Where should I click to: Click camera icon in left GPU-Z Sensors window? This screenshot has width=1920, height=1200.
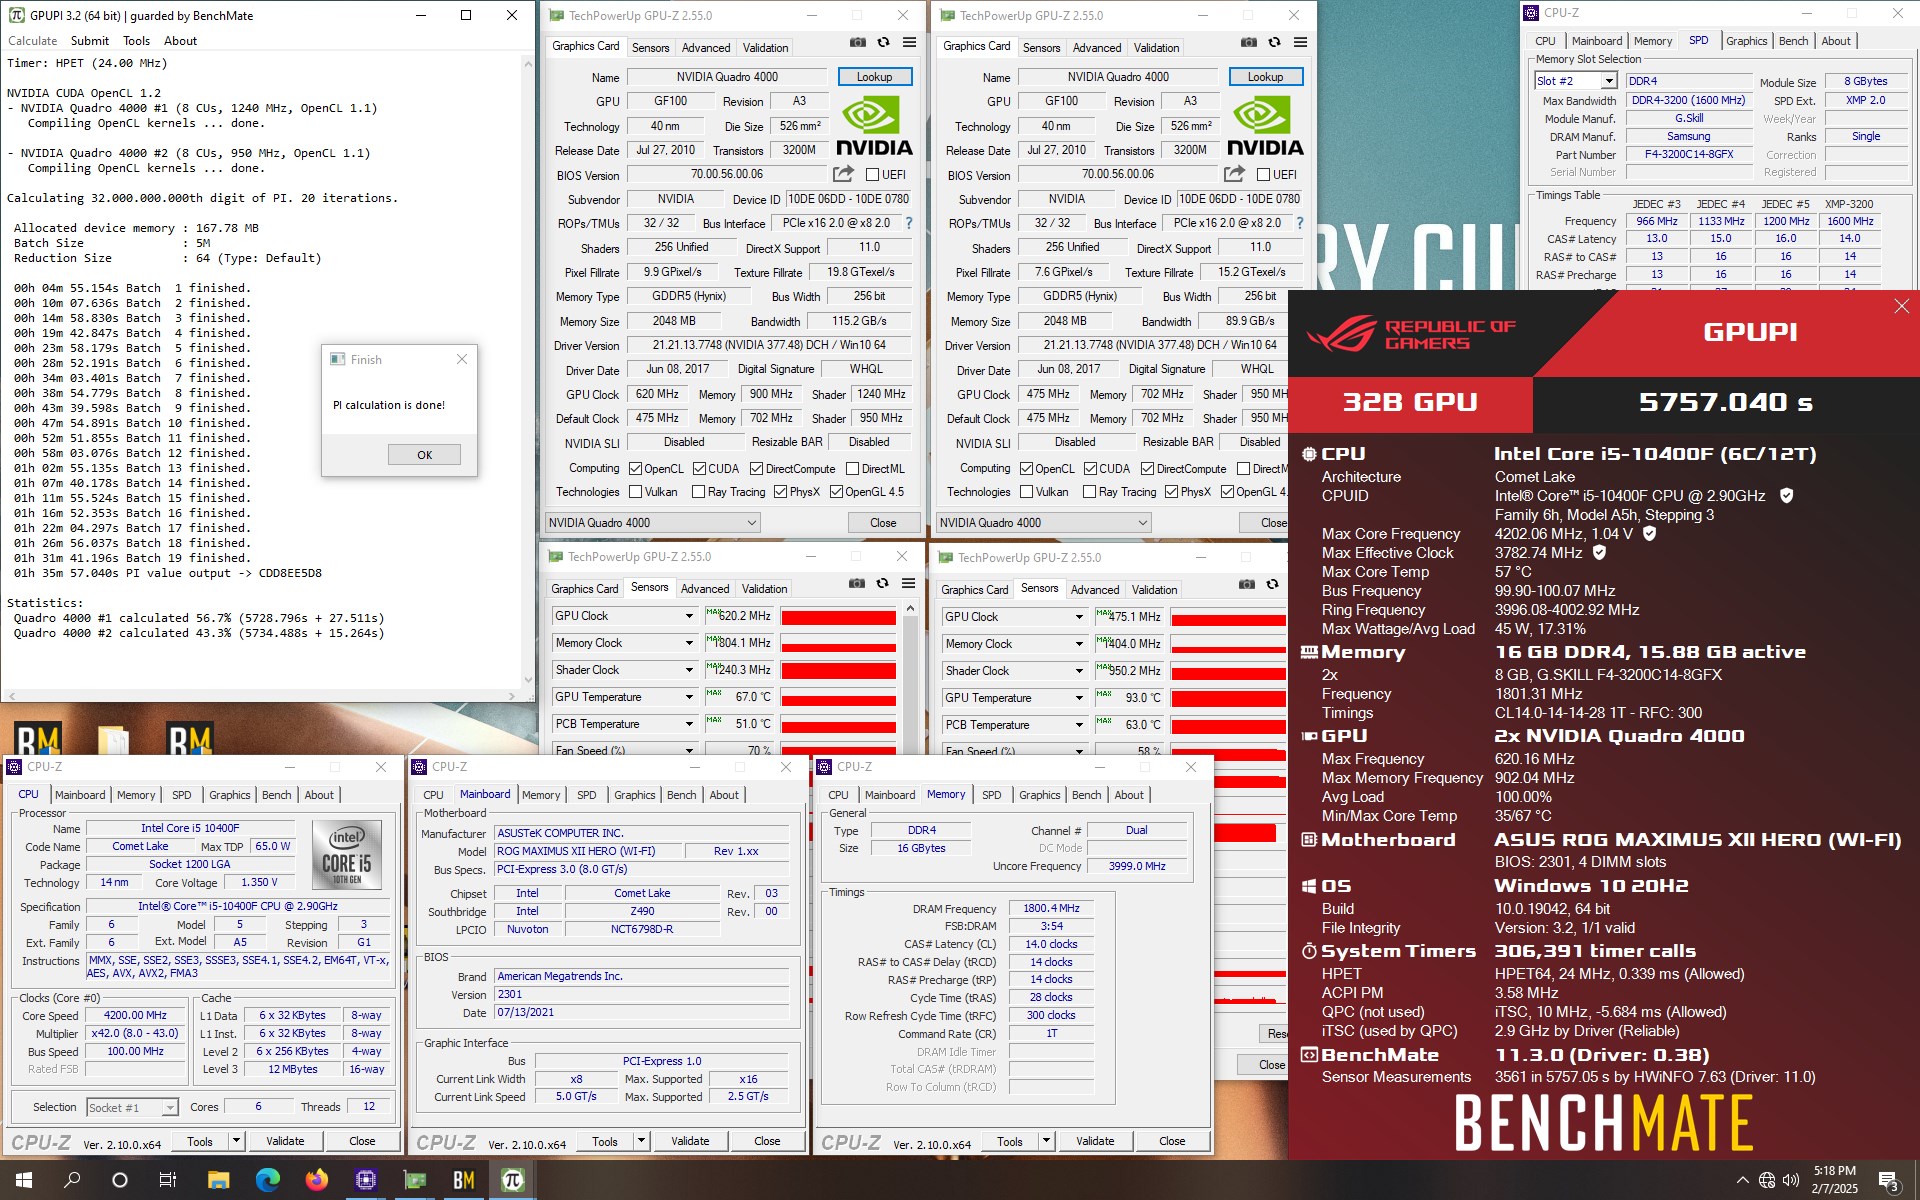[856, 584]
